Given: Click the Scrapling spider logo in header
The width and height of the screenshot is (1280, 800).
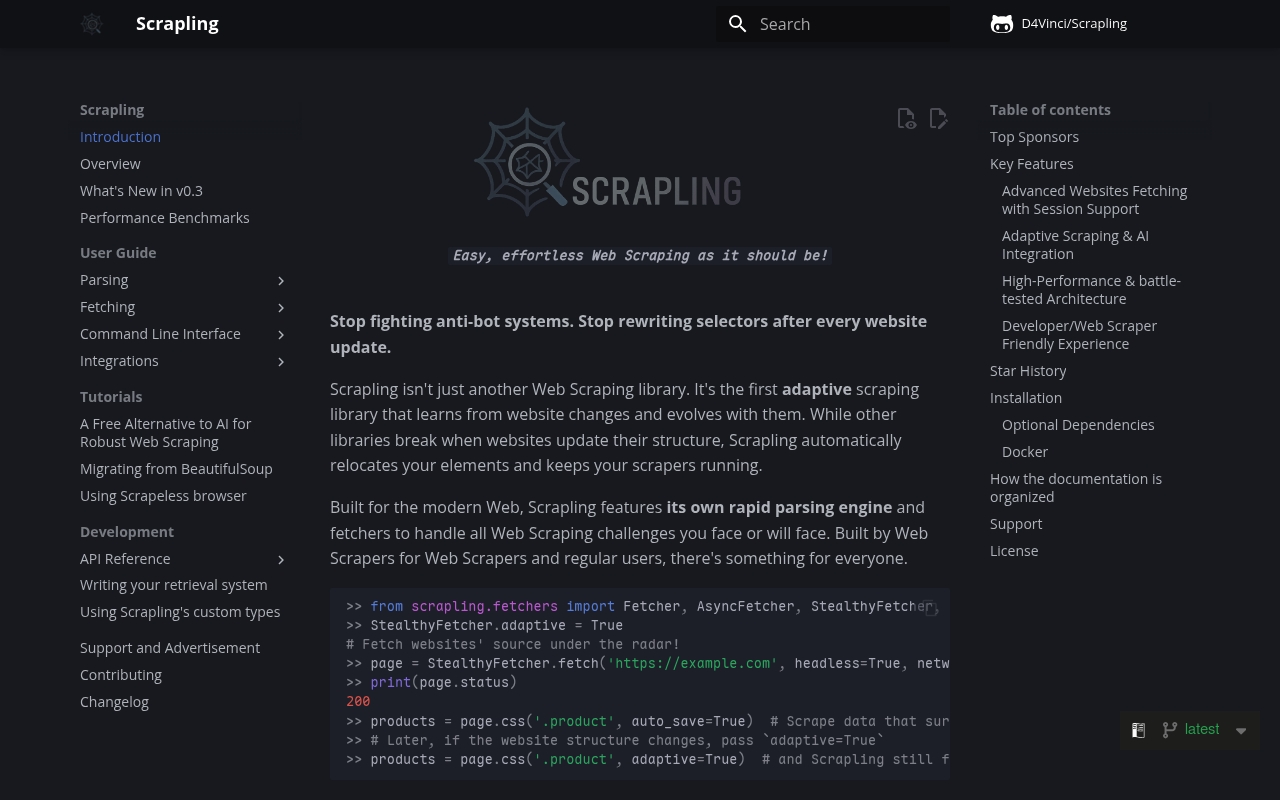Looking at the screenshot, I should [x=92, y=24].
